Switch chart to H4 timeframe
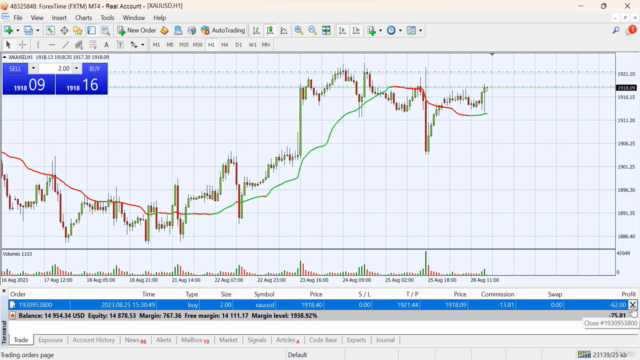The image size is (640, 360). coord(224,44)
